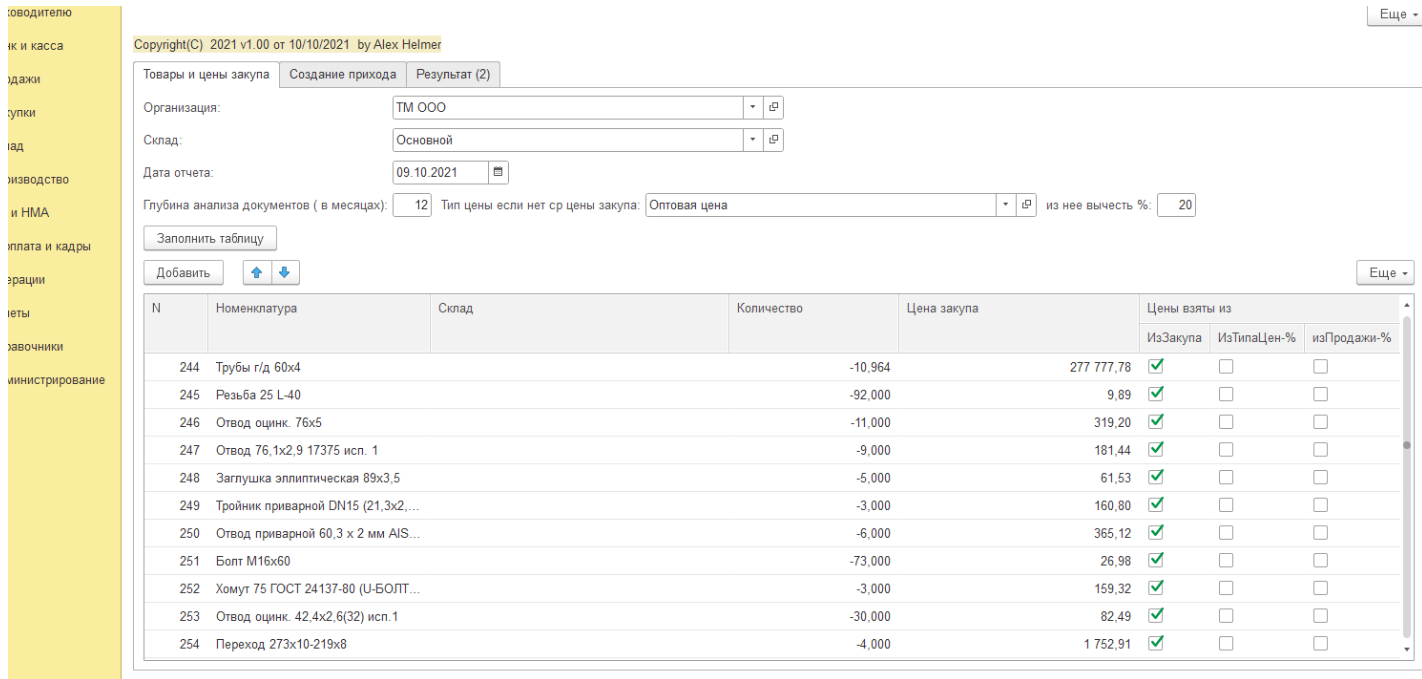Image resolution: width=1422 pixels, height=679 pixels.
Task: Open the Организация field's form icon
Action: point(773,107)
